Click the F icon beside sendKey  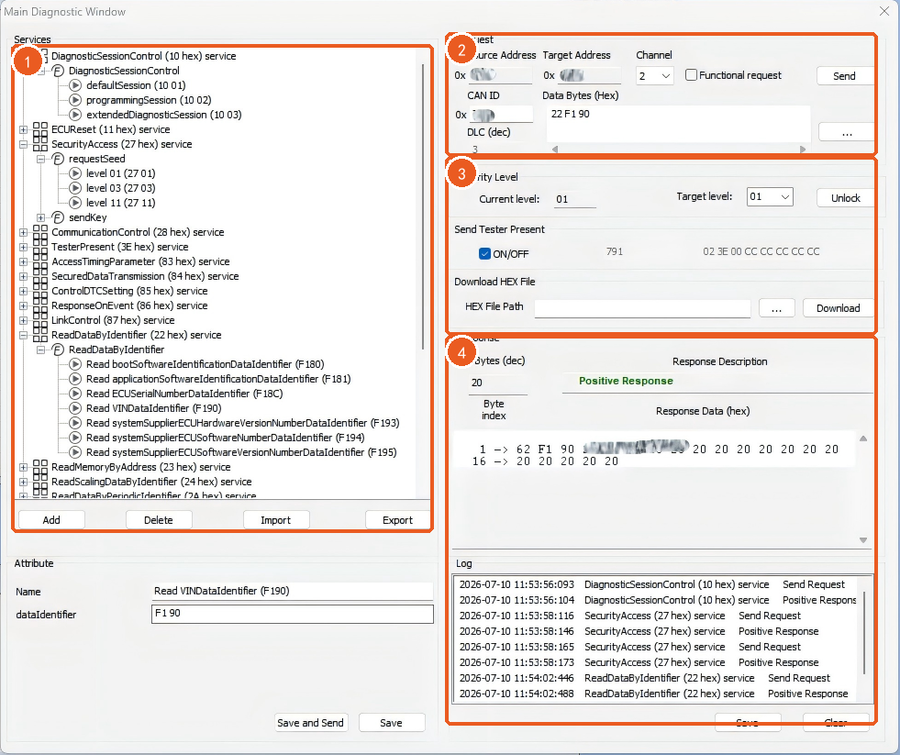tap(58, 217)
